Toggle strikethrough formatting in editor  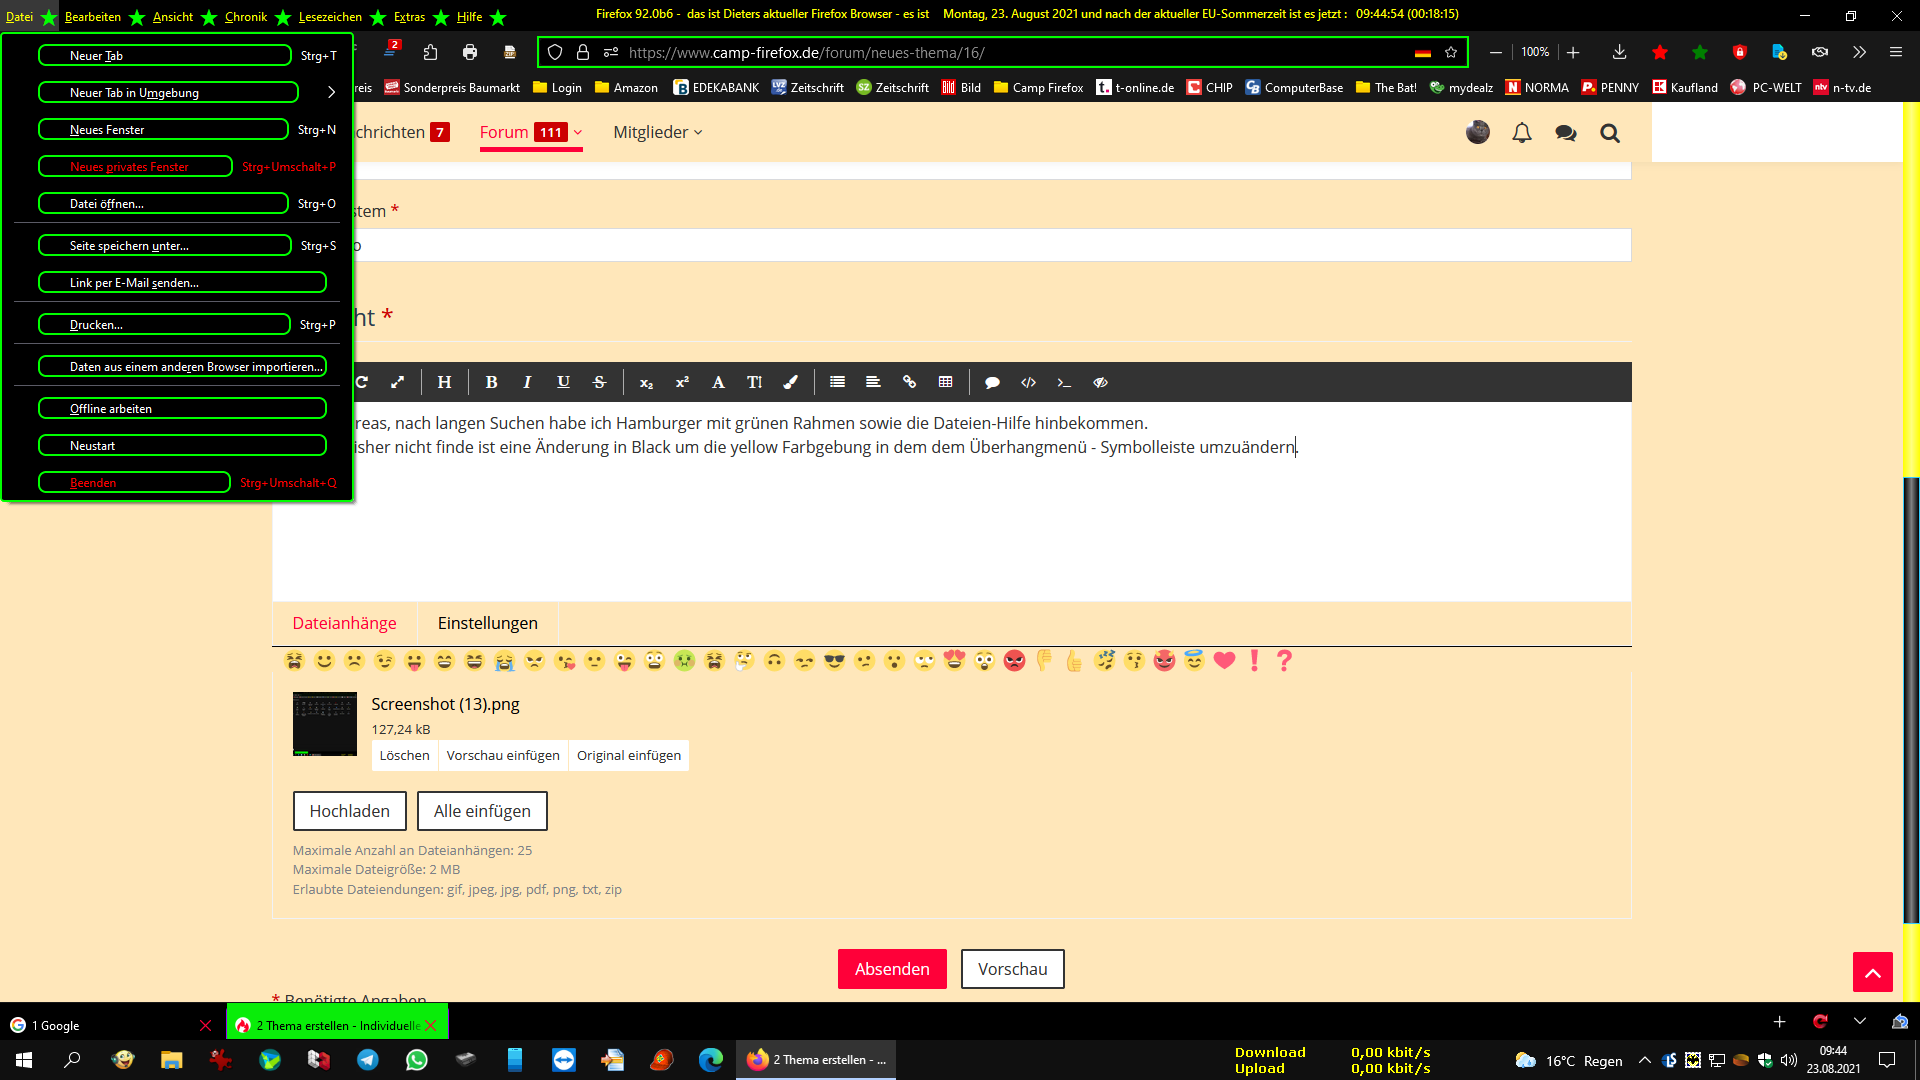[599, 382]
